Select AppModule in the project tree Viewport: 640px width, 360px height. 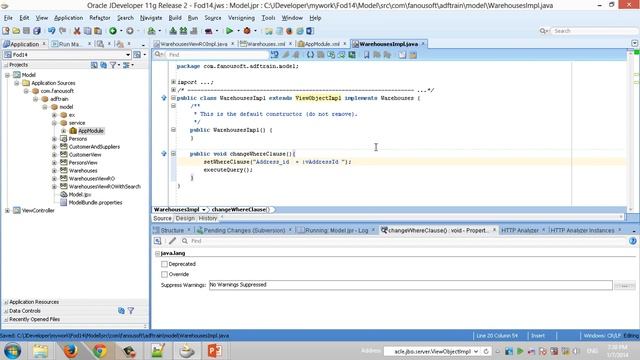(91, 131)
